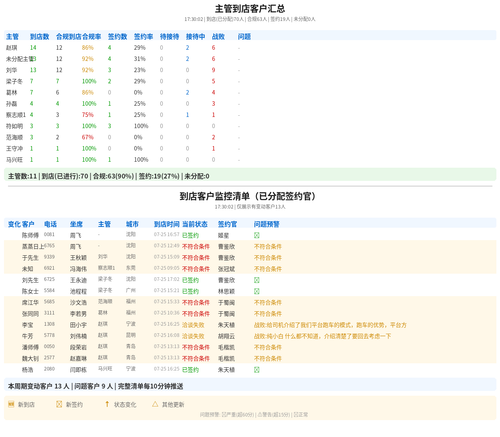Click the 到店数 column header
Screen dimensions: 500x437
pos(39,37)
